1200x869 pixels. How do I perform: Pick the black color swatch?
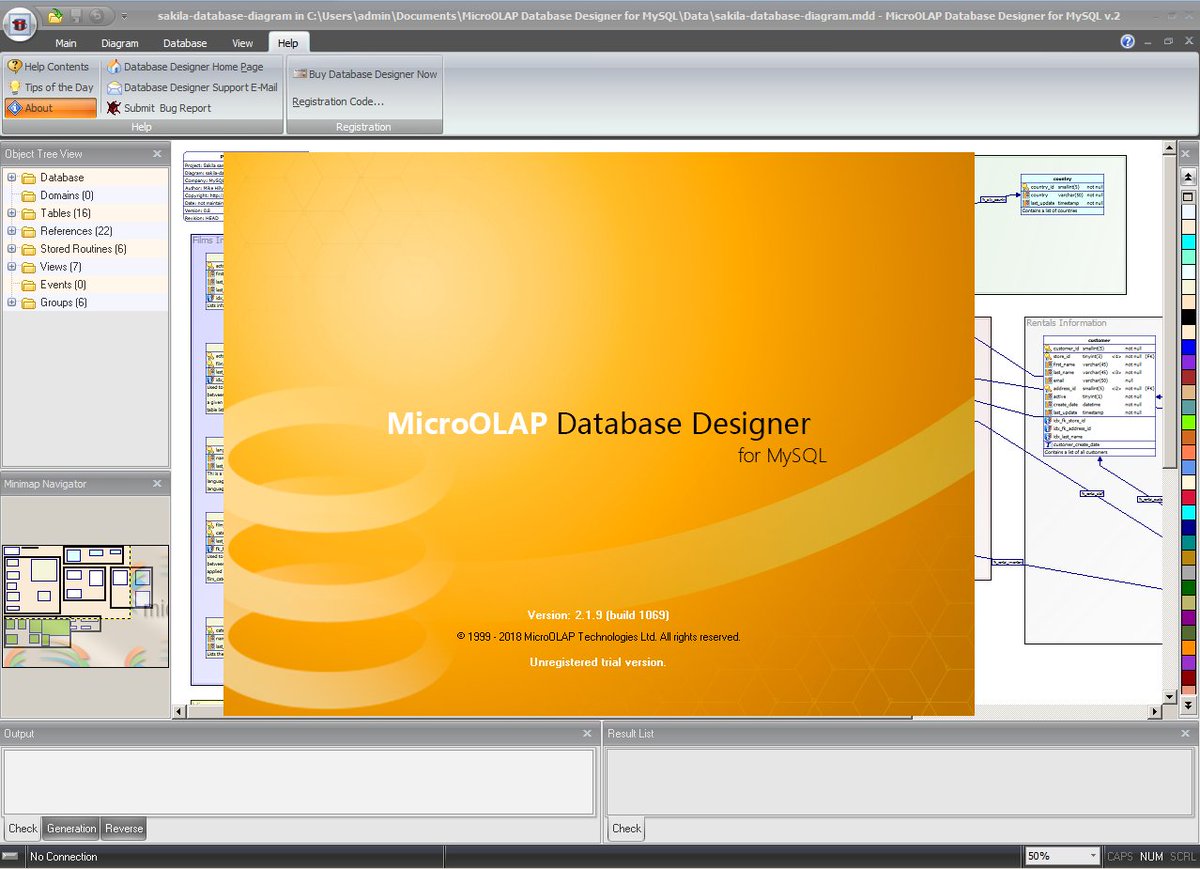[x=1188, y=317]
